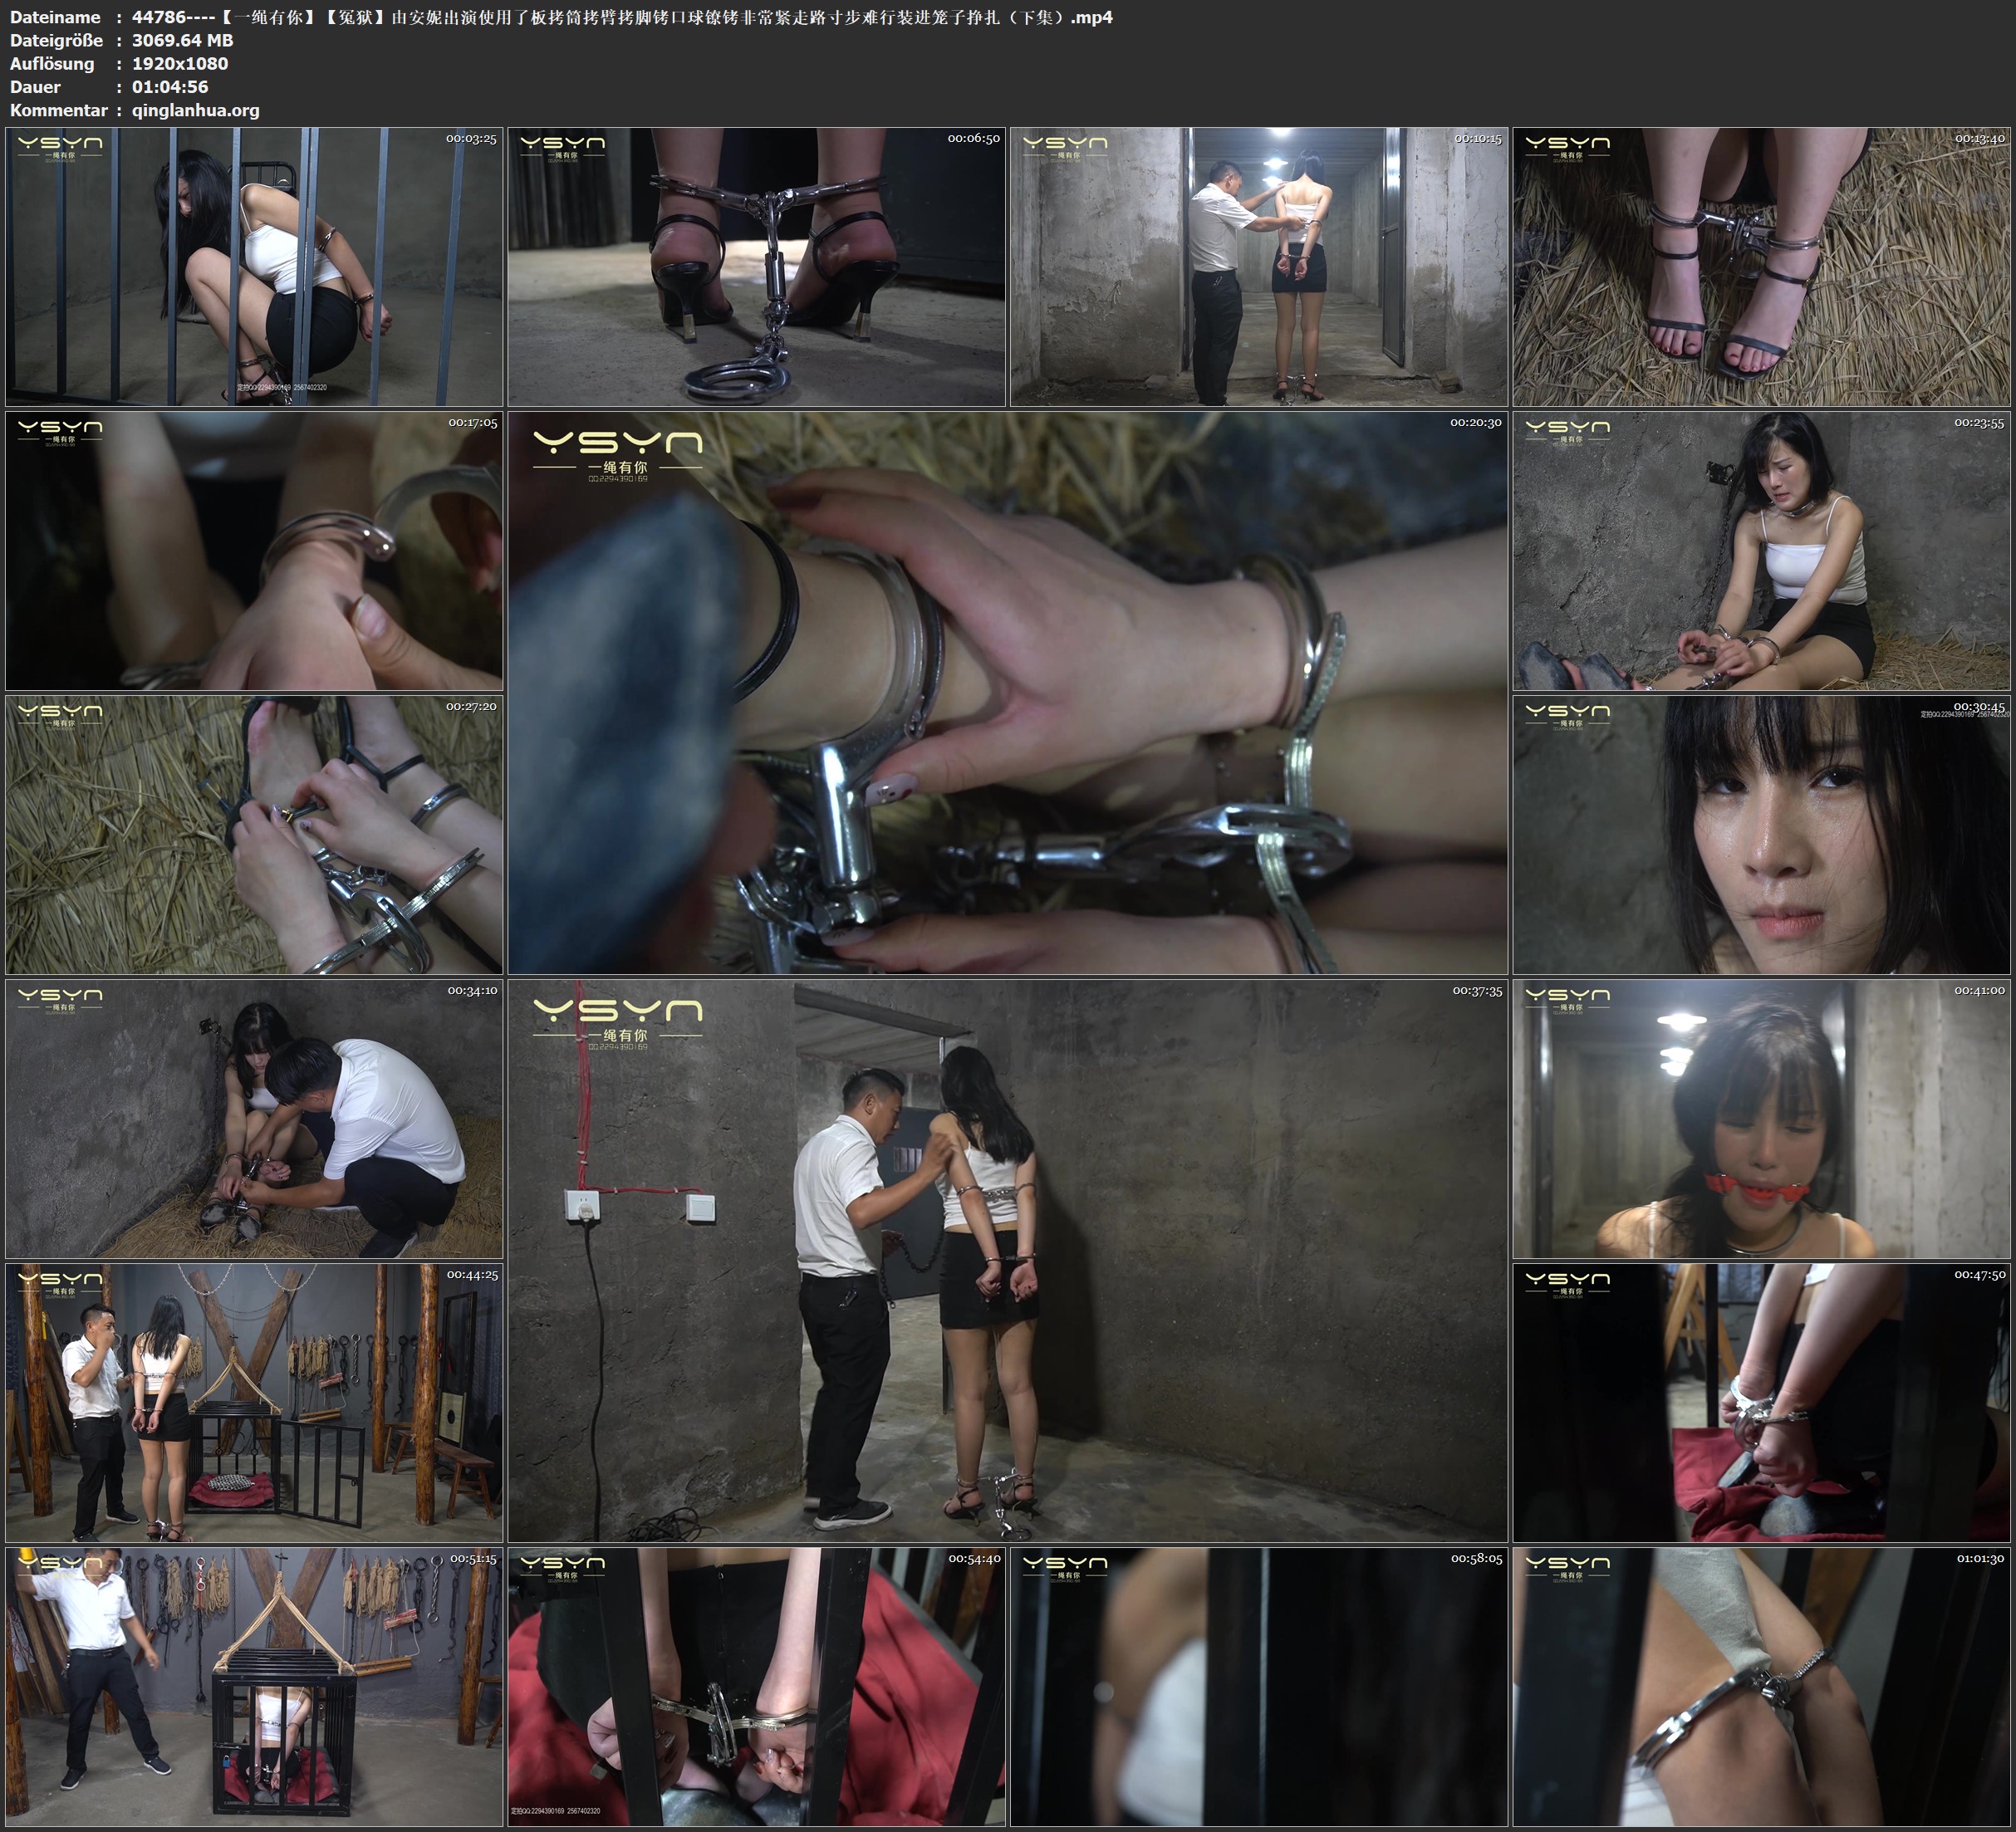Click the qinglanhua.org comment text
Image resolution: width=2016 pixels, height=1832 pixels.
coord(195,110)
